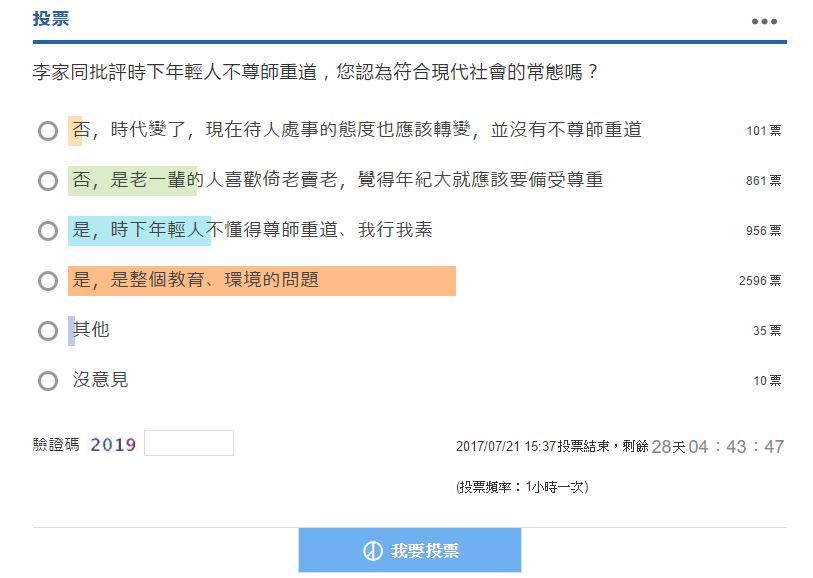Viewport: 813px width, 578px height.
Task: Click the poll question about 李家同
Action: pos(315,73)
